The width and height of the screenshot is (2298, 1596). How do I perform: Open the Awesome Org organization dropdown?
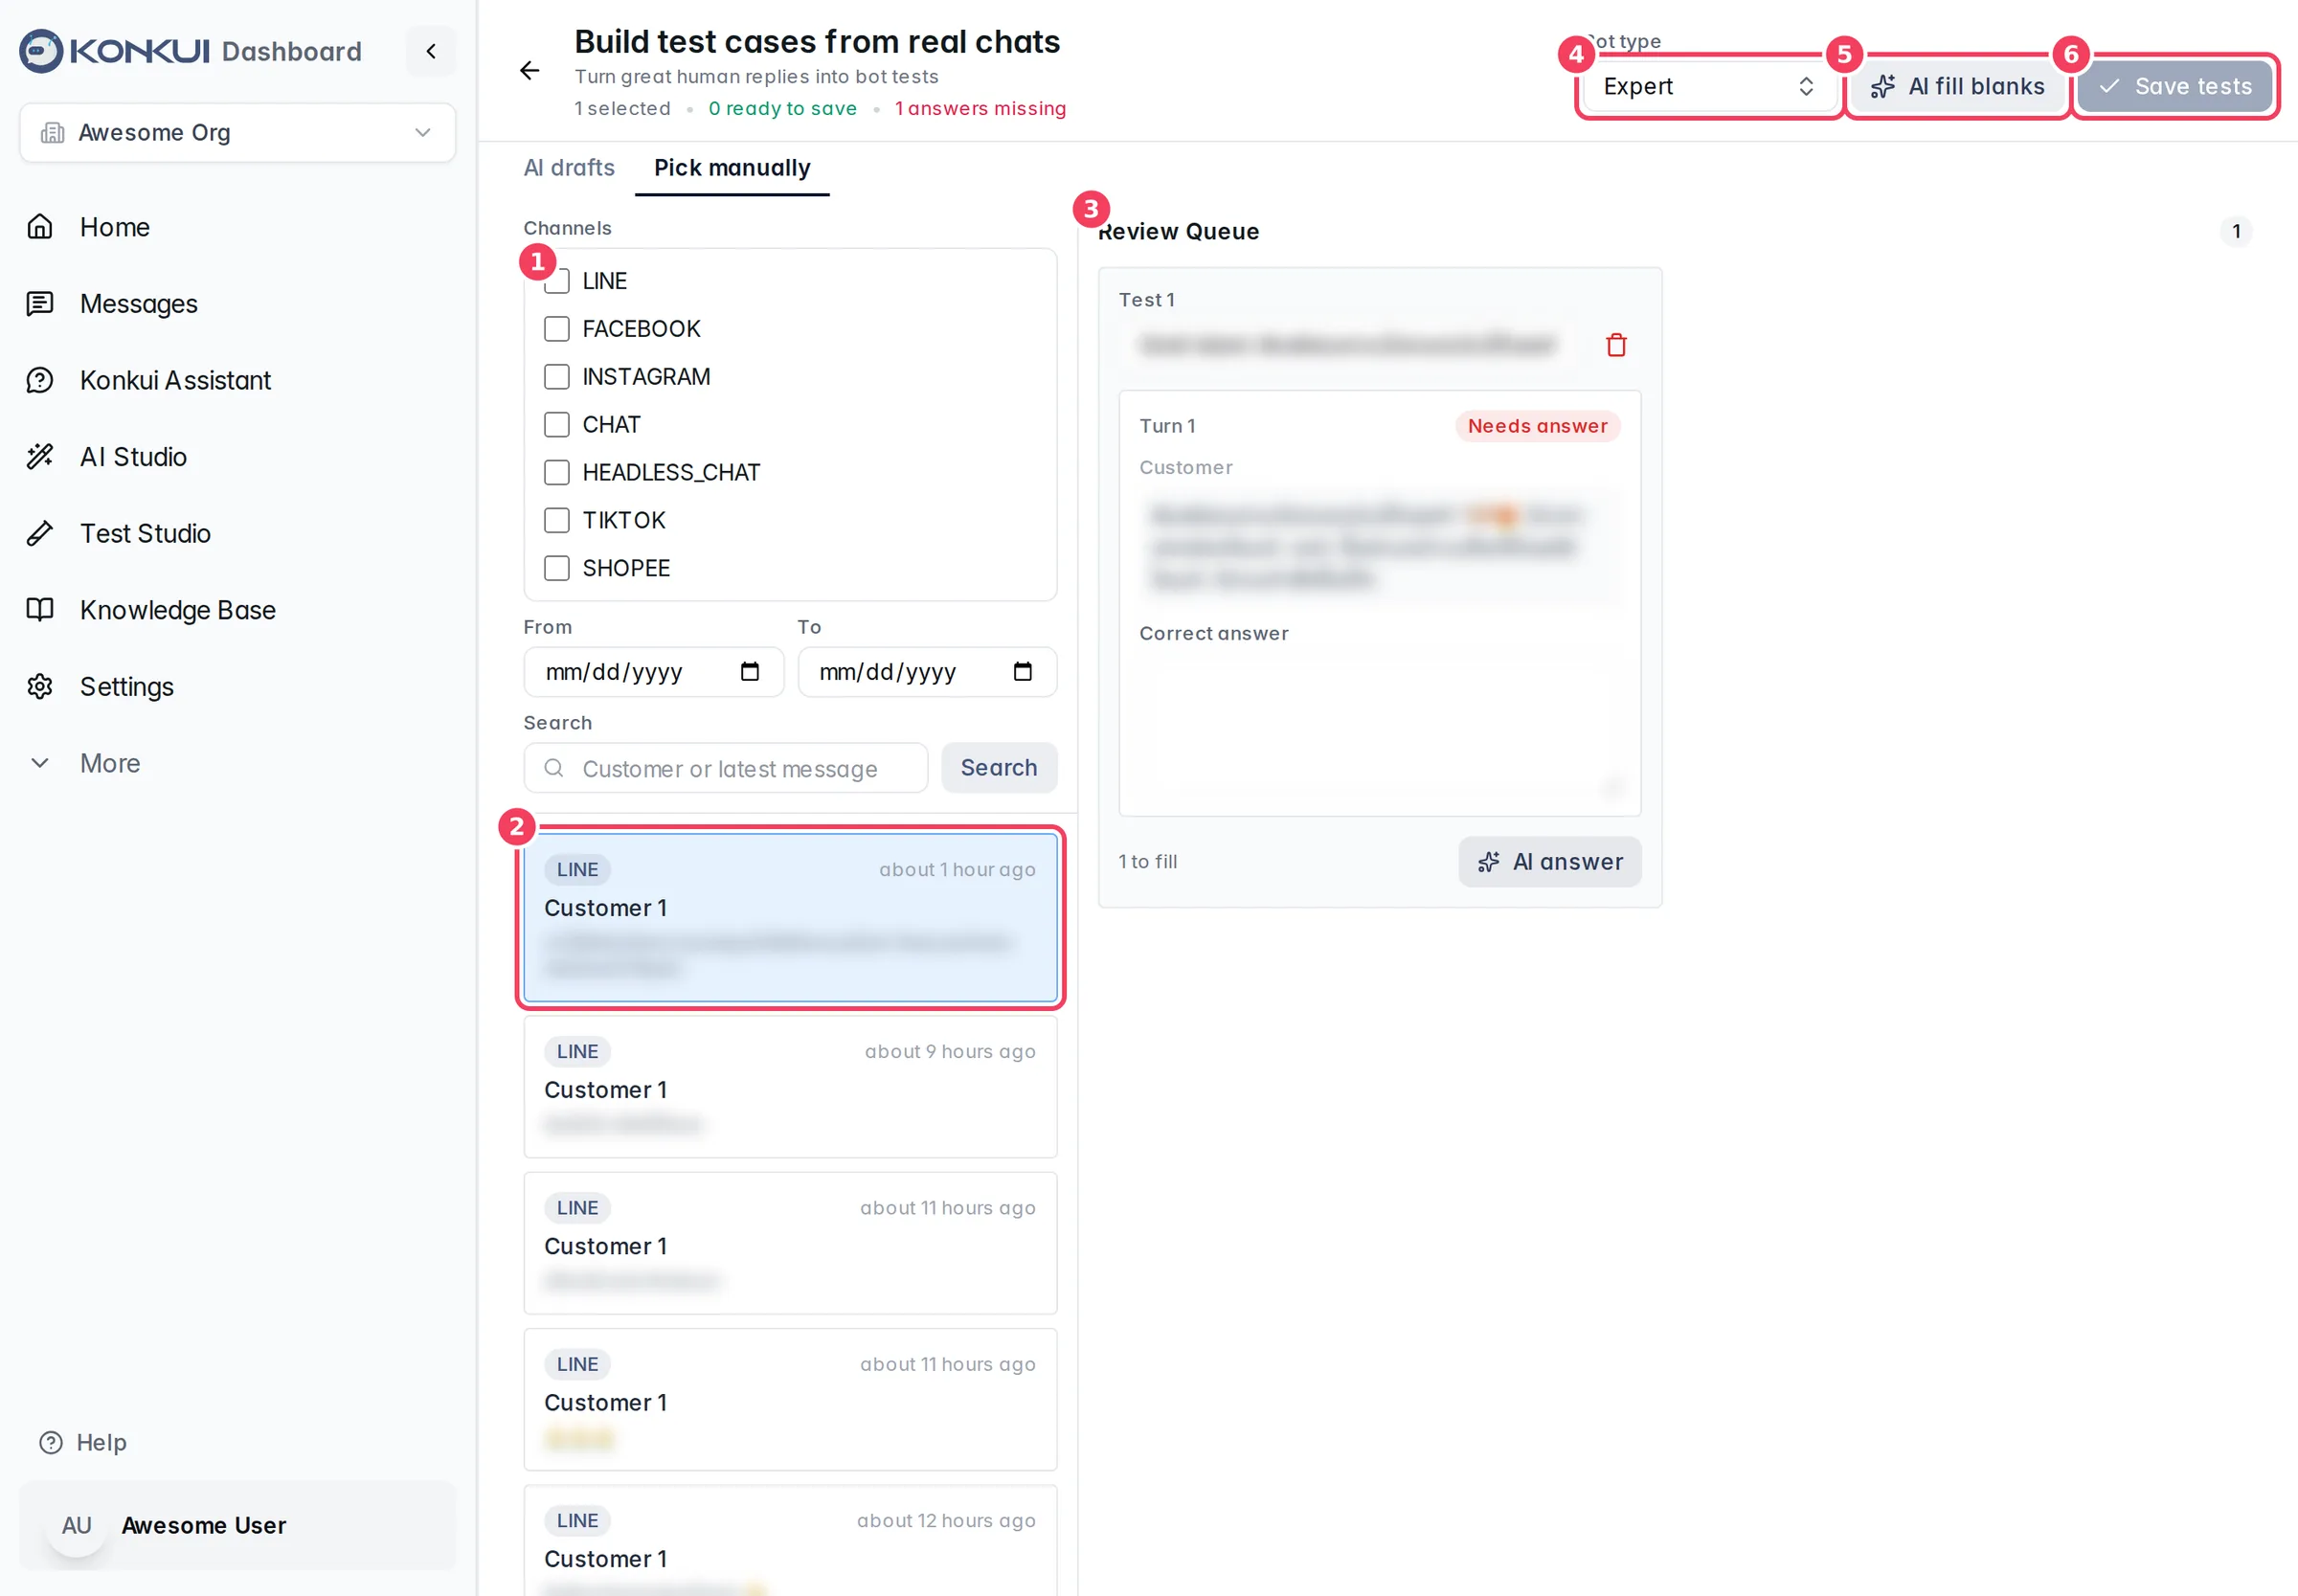238,132
